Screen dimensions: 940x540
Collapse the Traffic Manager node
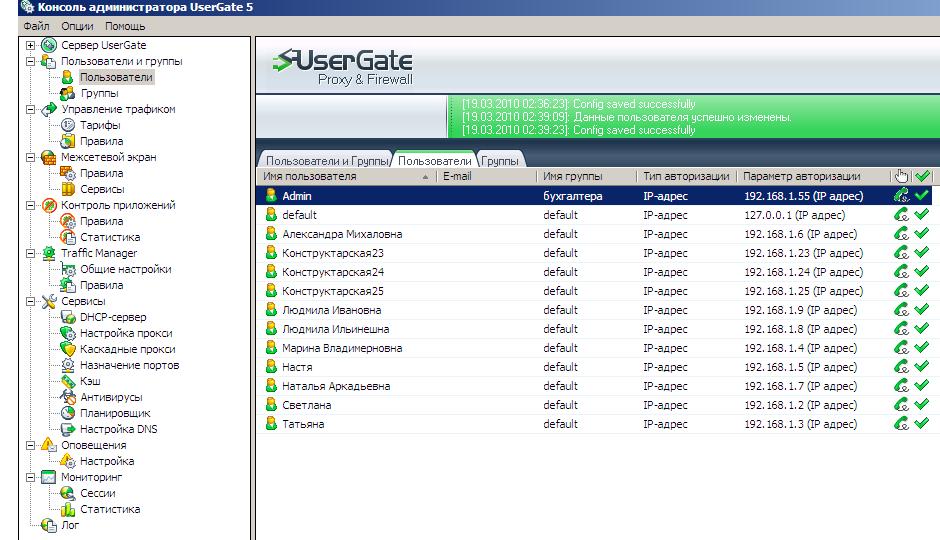click(31, 254)
